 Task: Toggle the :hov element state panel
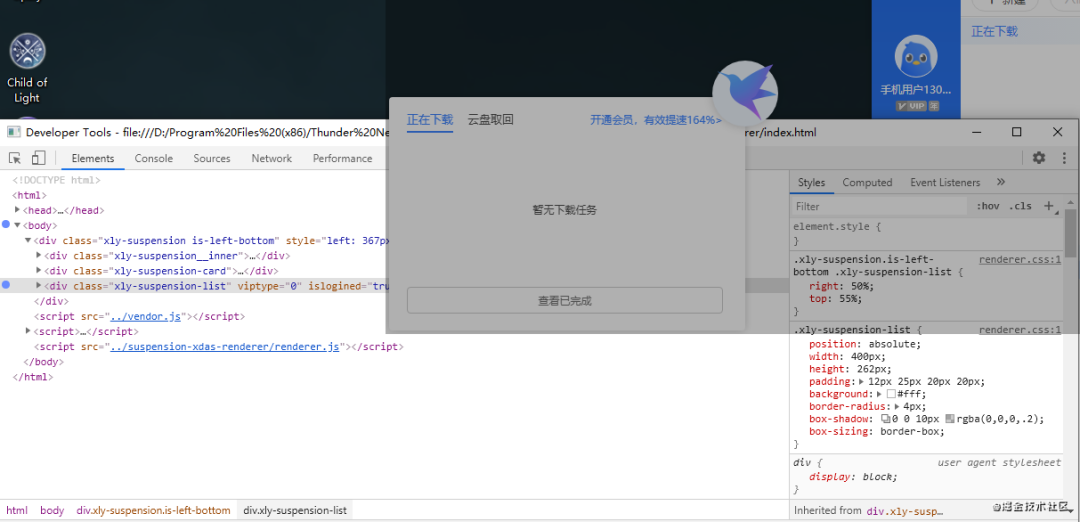coord(987,206)
